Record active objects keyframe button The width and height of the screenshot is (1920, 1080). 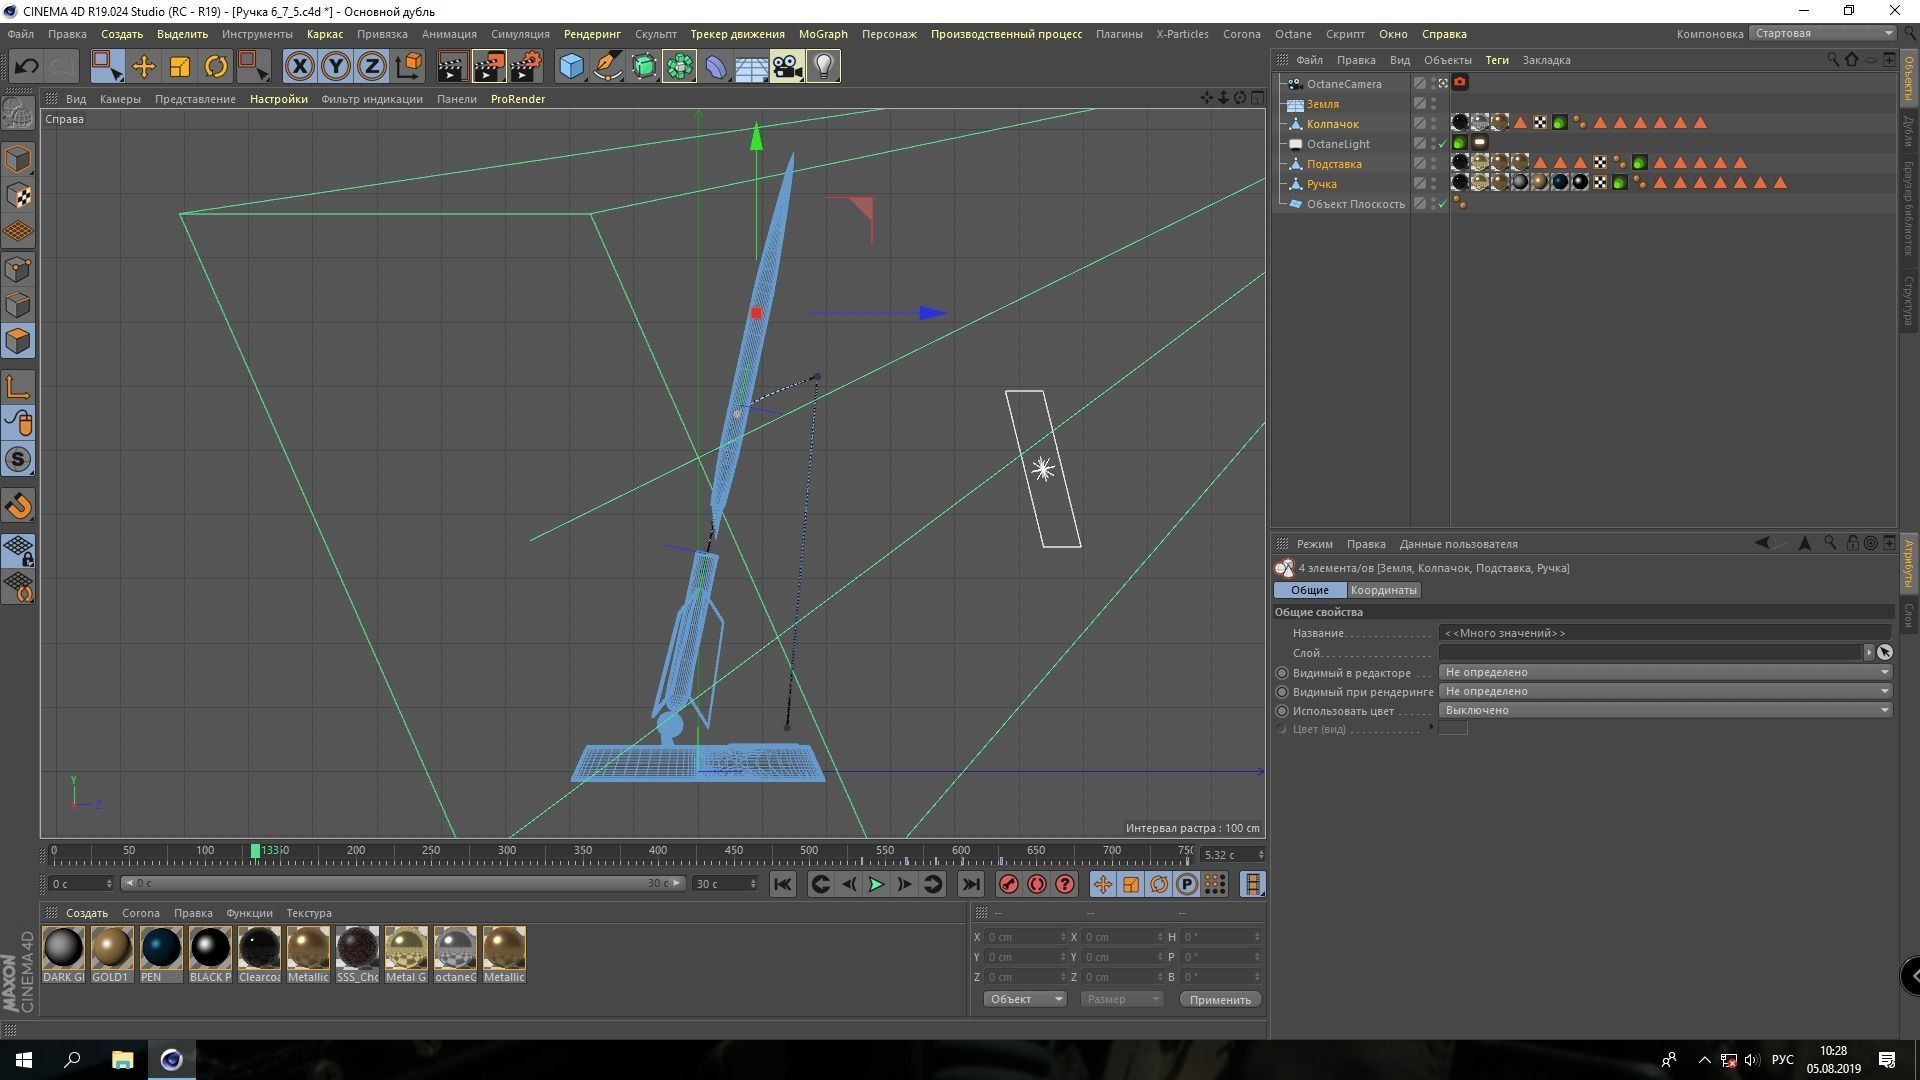(x=1009, y=884)
